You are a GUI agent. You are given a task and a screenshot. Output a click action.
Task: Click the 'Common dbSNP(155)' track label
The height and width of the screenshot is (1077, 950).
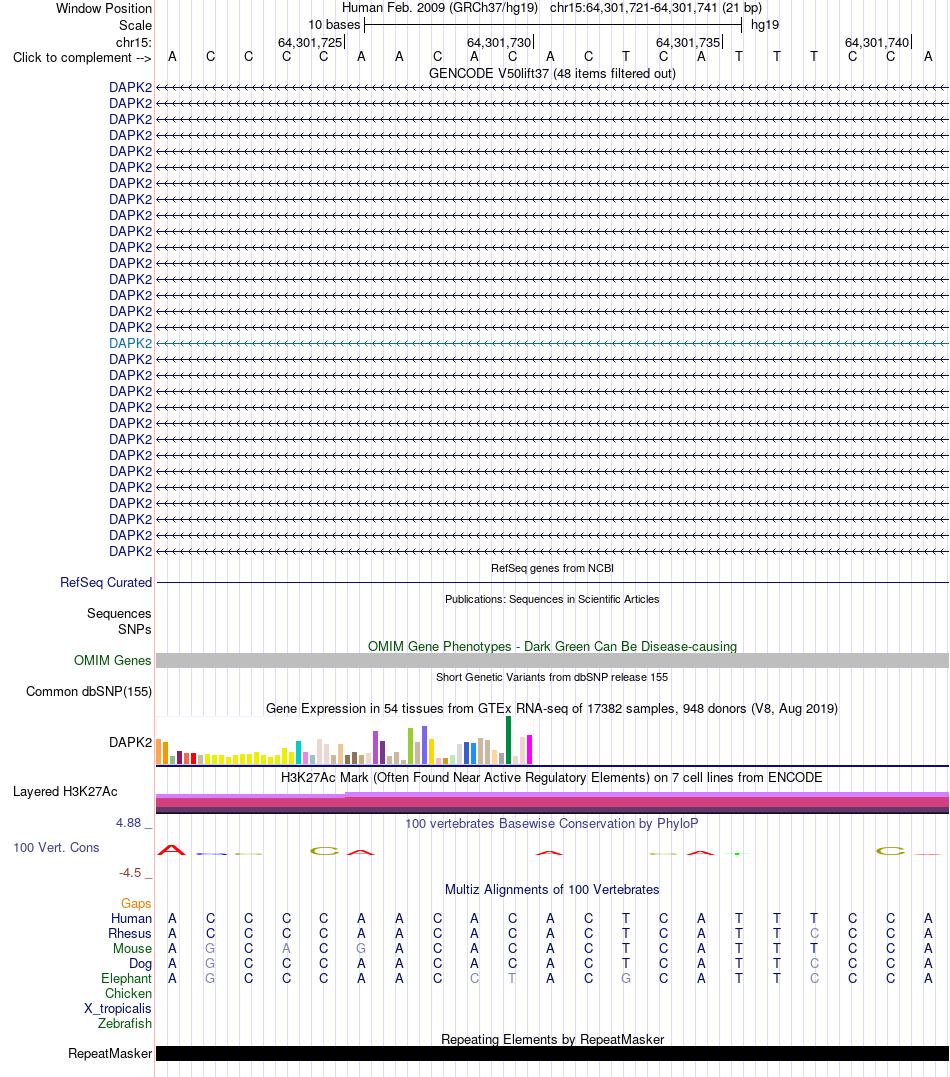[89, 692]
